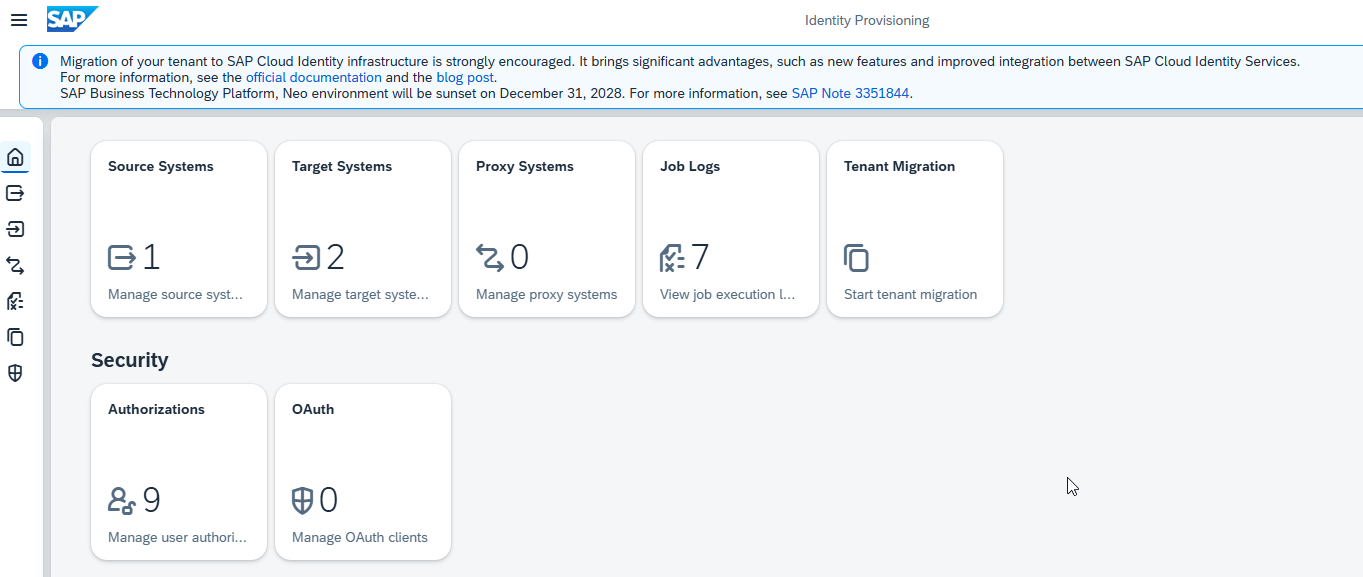Open the Authorizations tile

point(179,472)
